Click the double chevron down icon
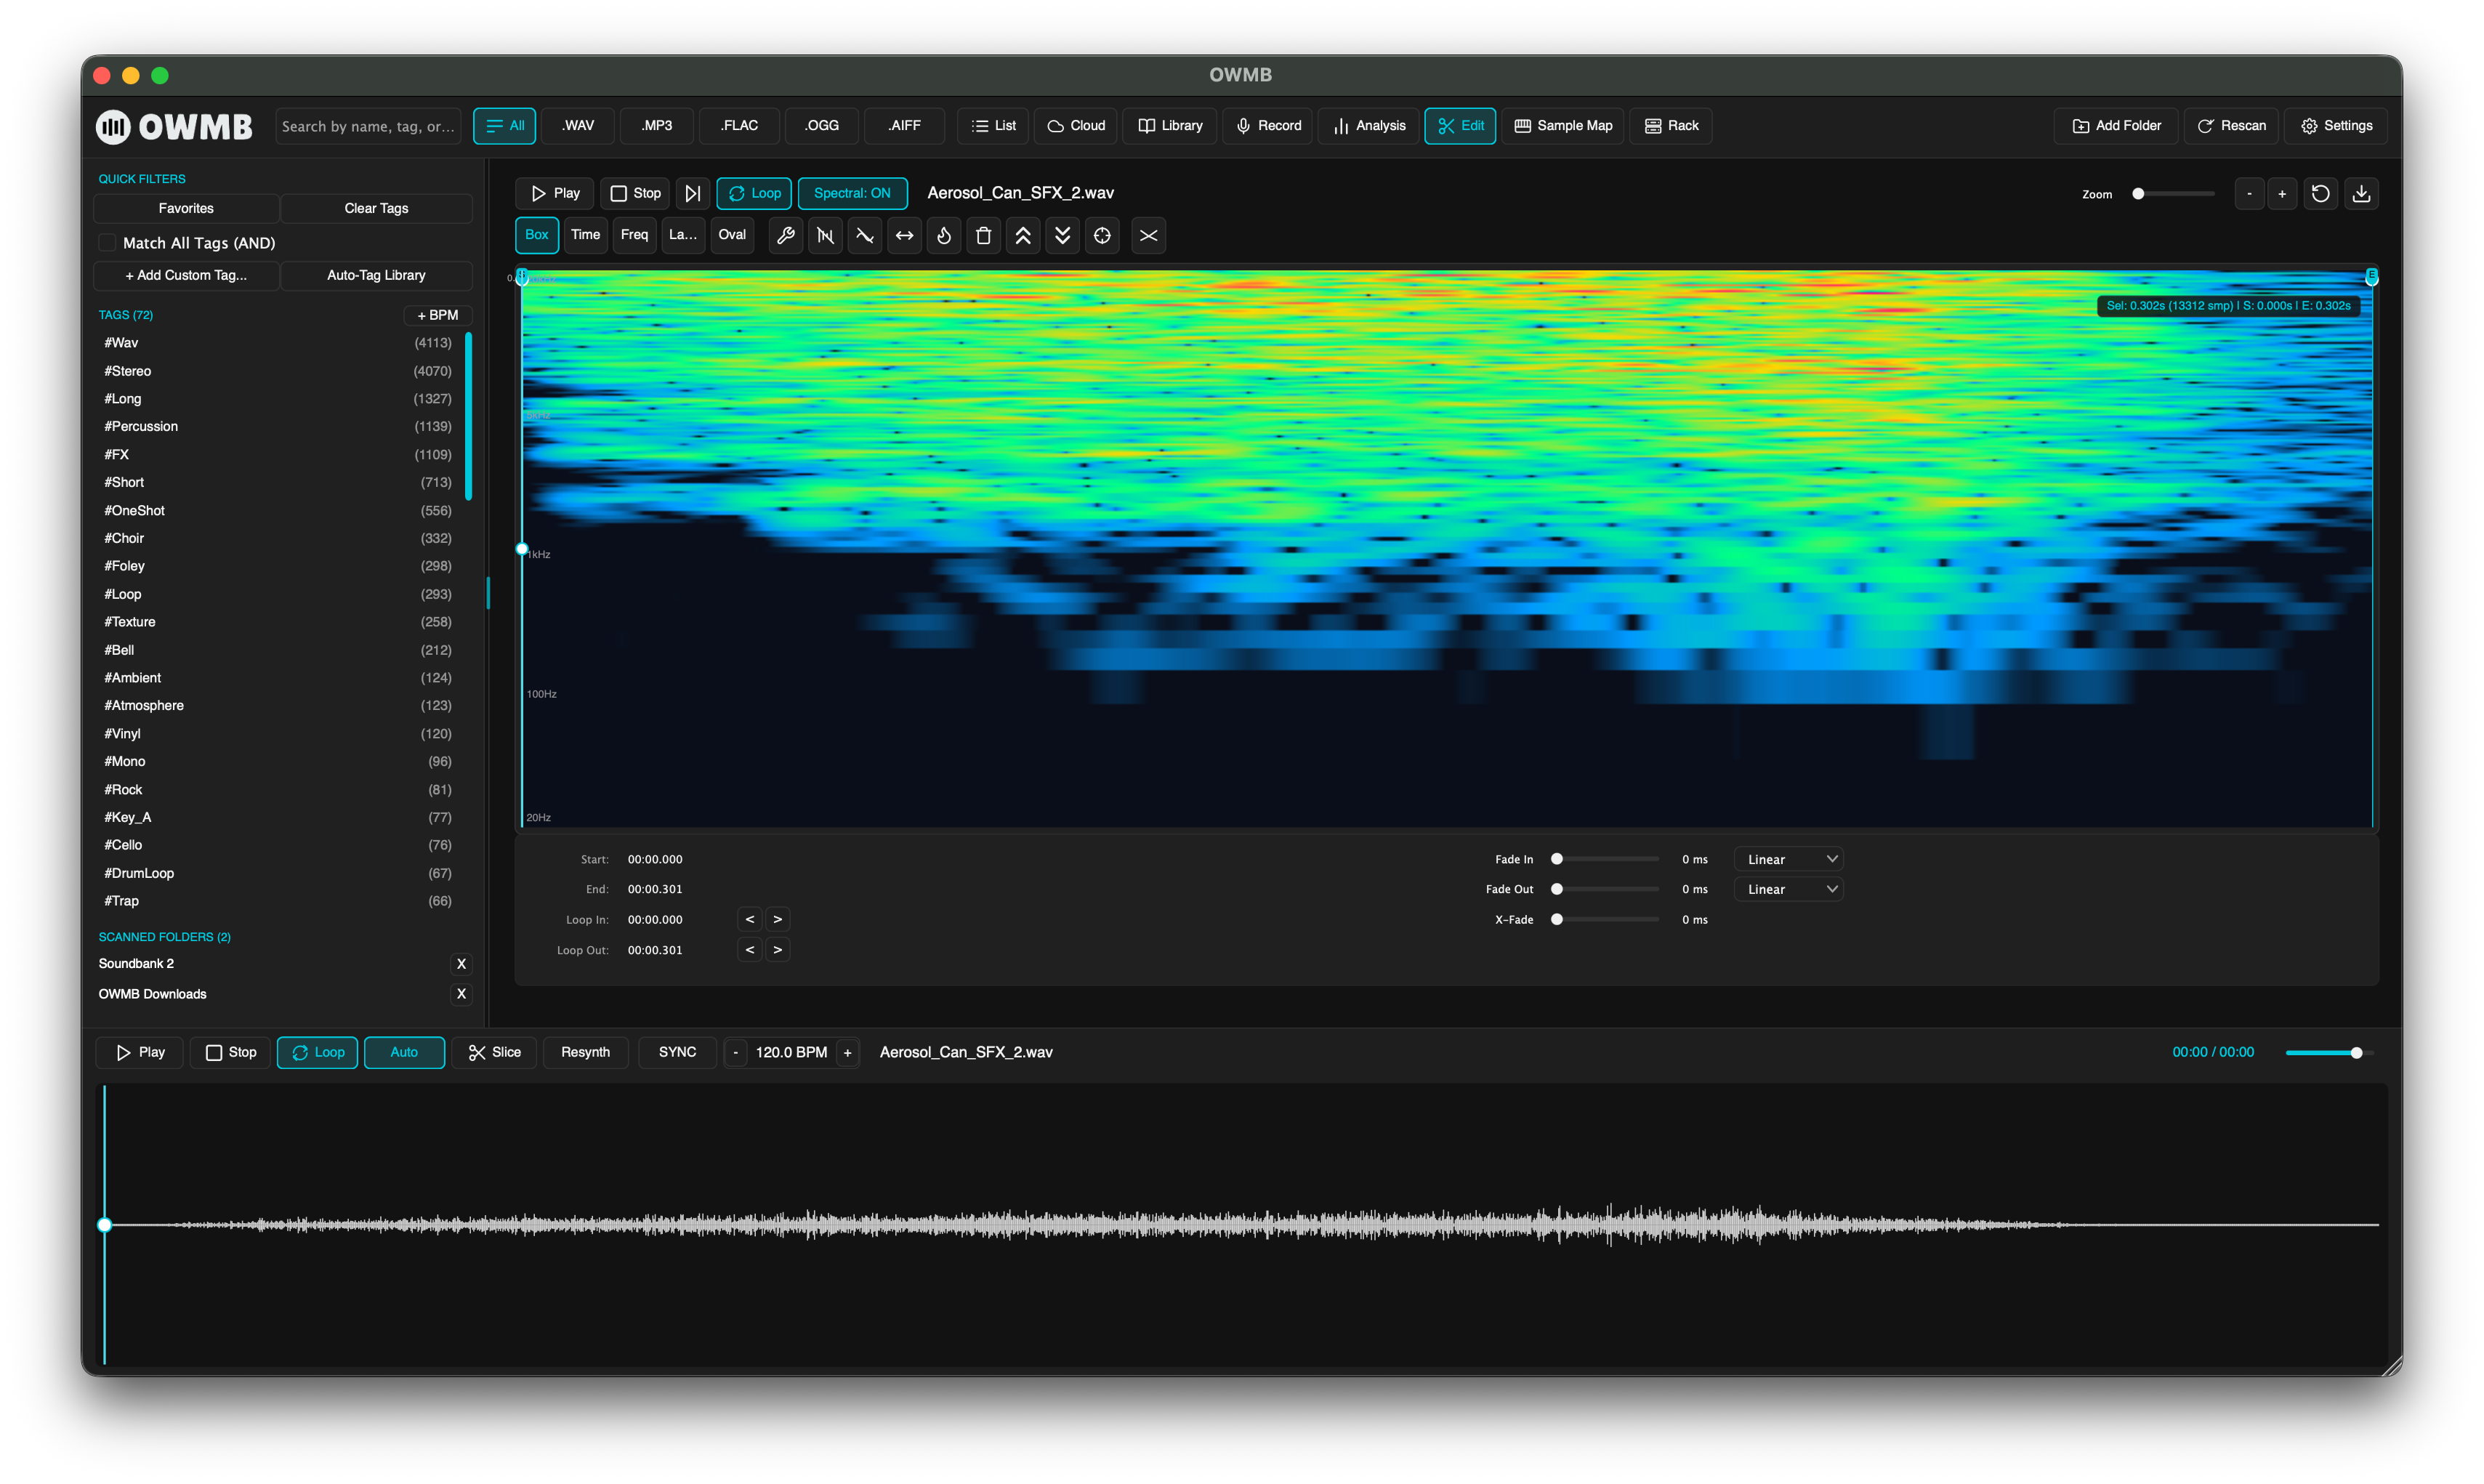The width and height of the screenshot is (2484, 1484). click(1062, 235)
